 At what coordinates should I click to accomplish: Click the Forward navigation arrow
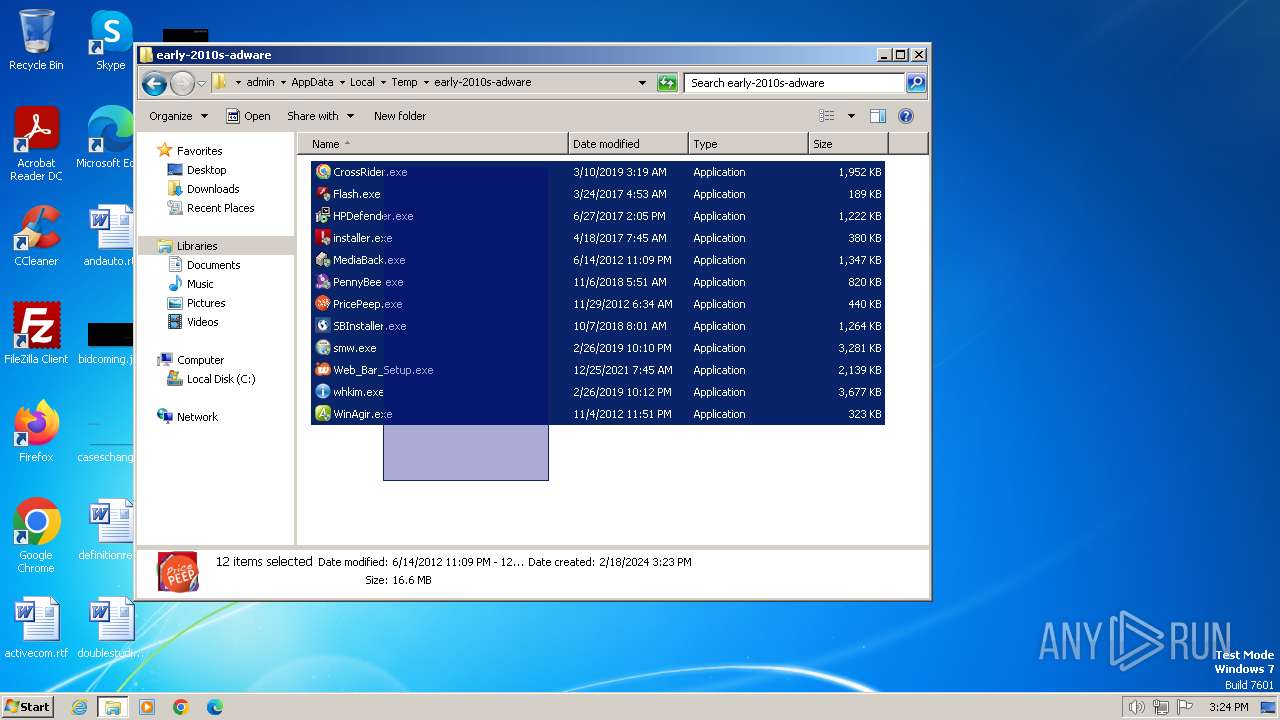pos(182,83)
